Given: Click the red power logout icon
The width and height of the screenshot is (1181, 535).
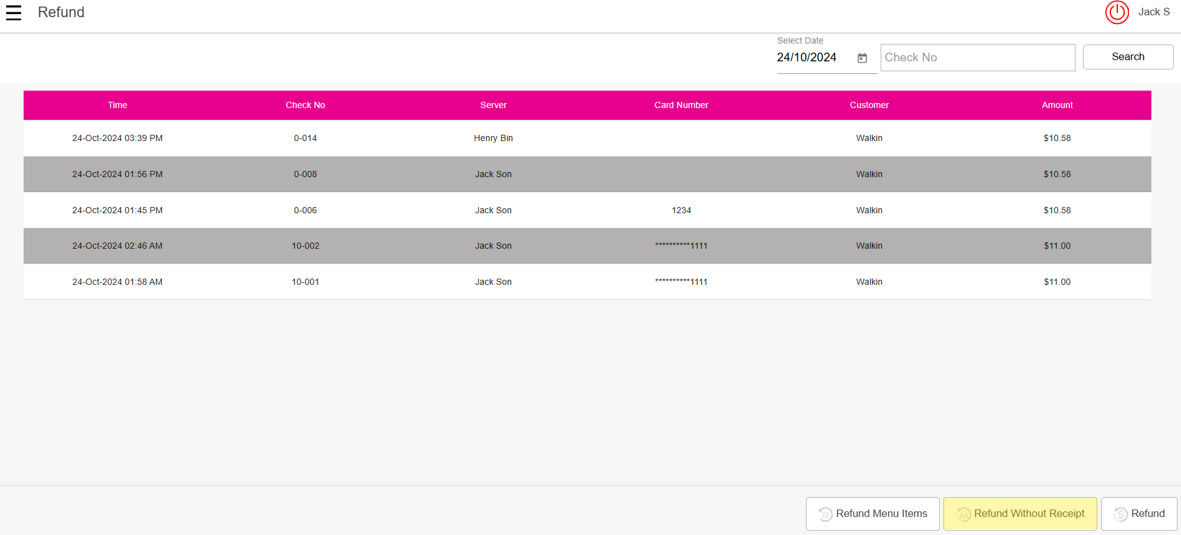Looking at the screenshot, I should click(x=1117, y=12).
